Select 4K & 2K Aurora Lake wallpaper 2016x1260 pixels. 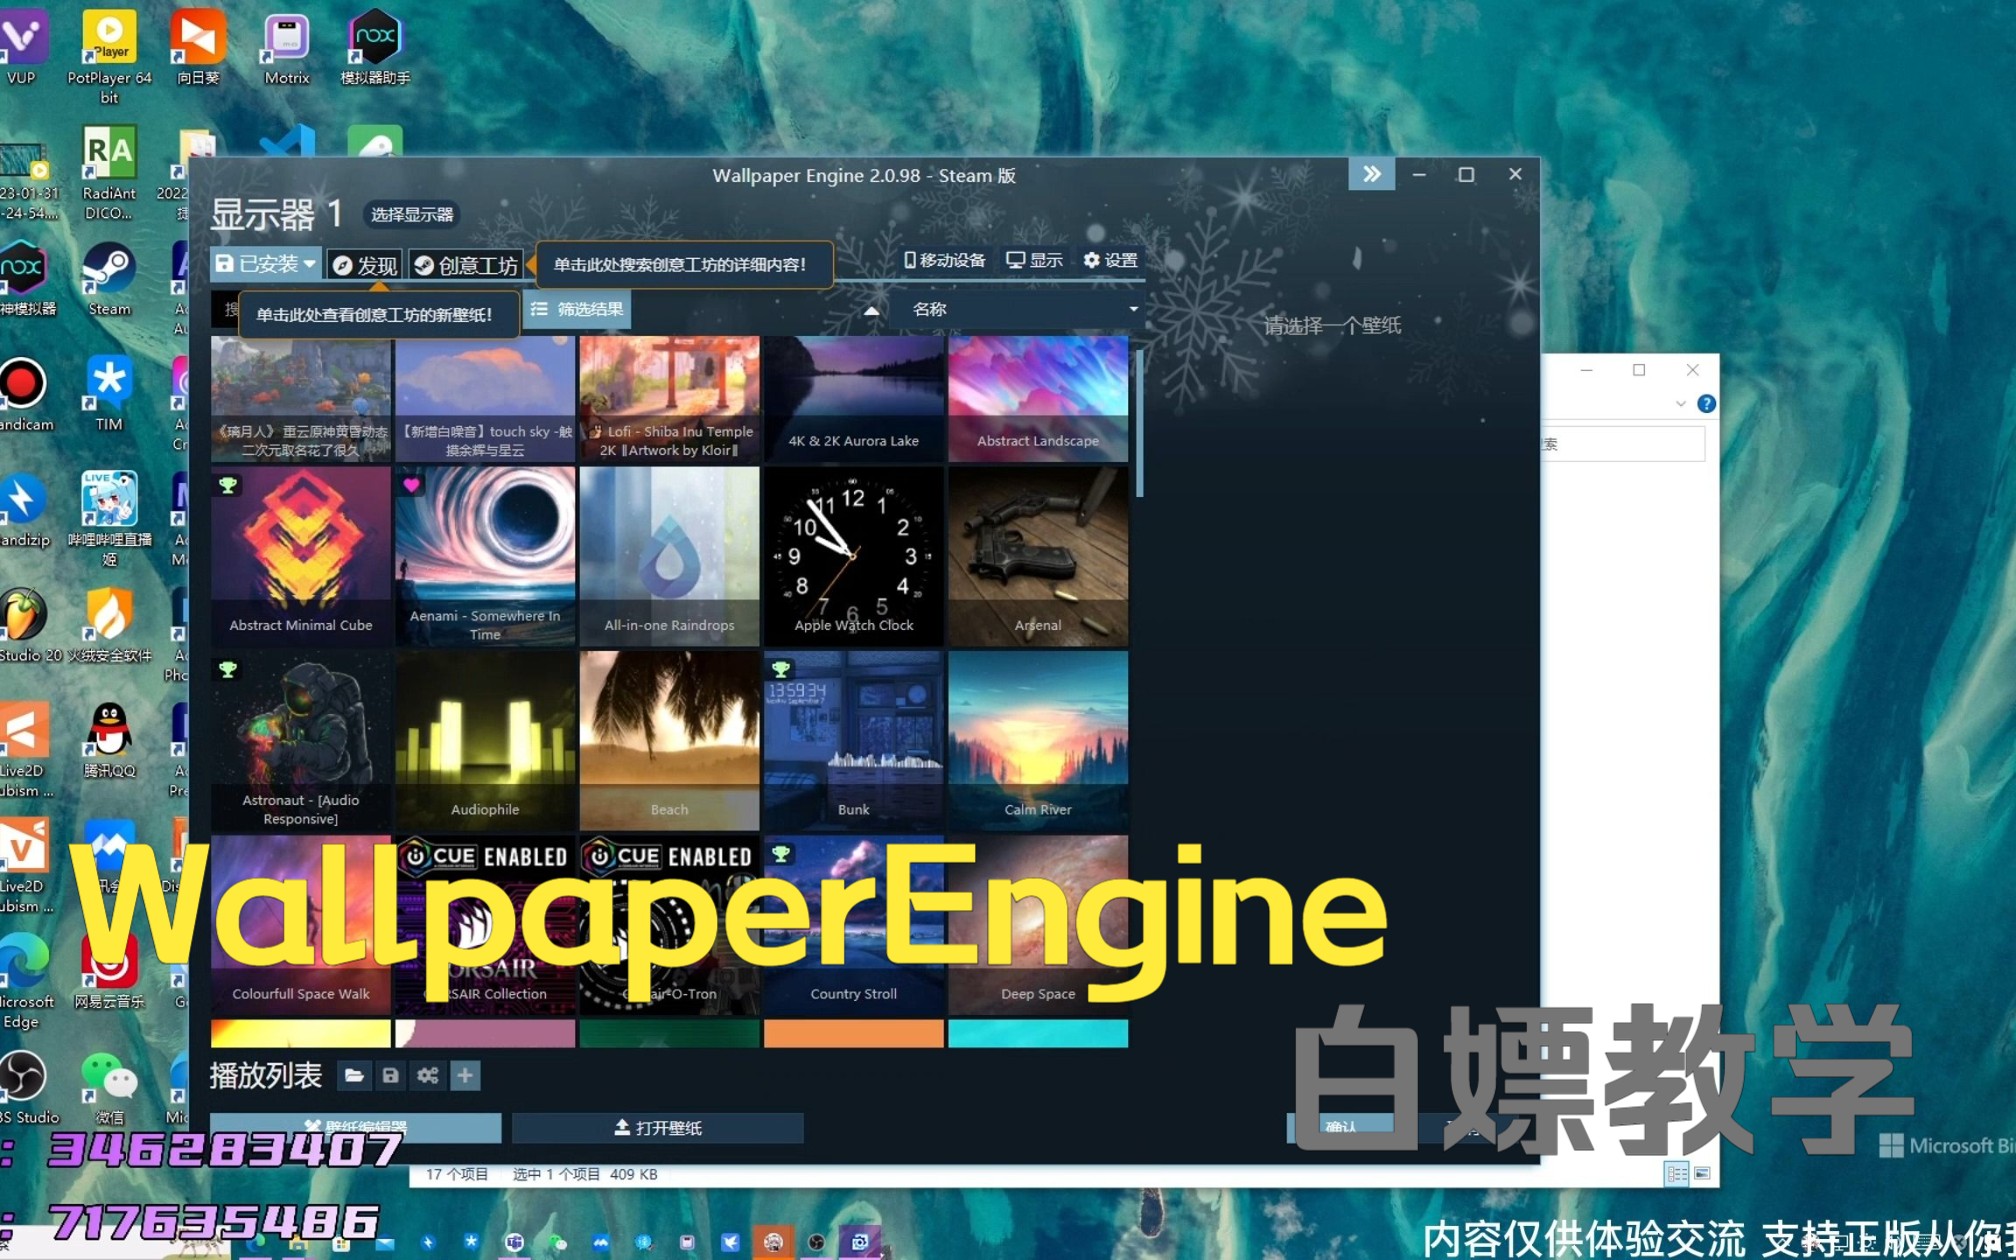point(853,398)
